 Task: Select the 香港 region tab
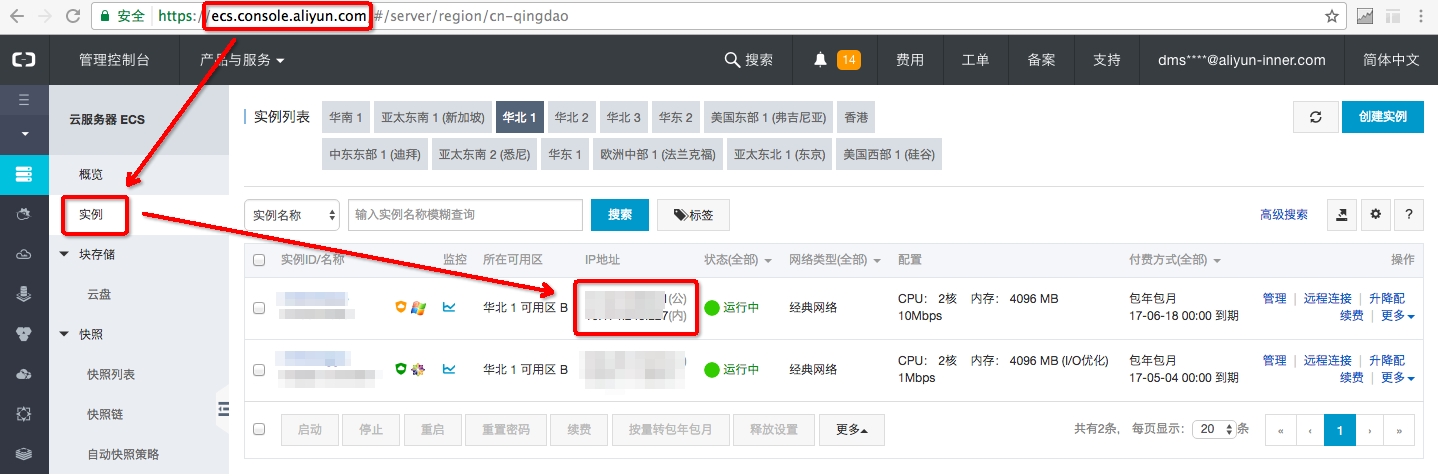(855, 117)
